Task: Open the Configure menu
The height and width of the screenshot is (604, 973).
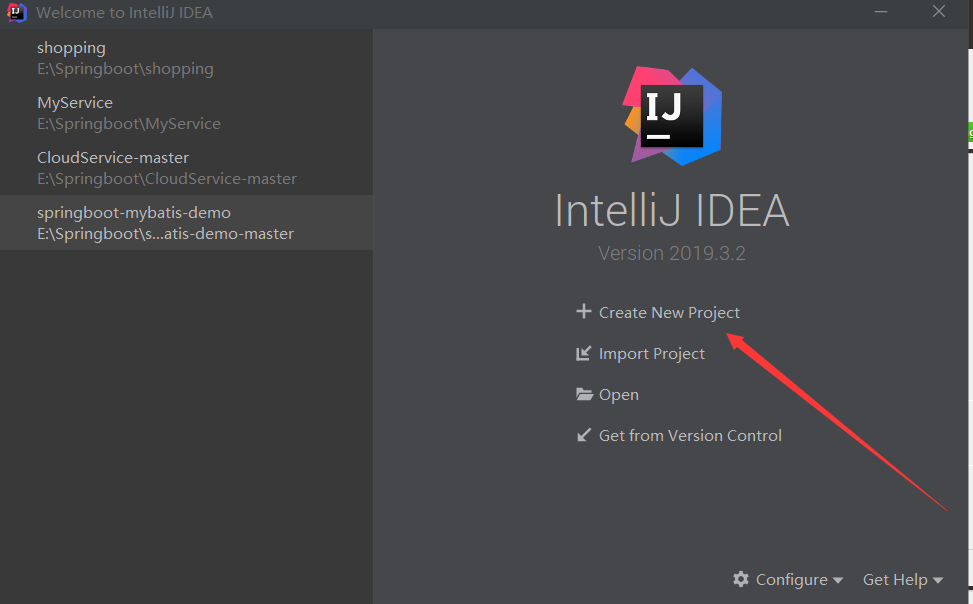Action: pos(791,579)
